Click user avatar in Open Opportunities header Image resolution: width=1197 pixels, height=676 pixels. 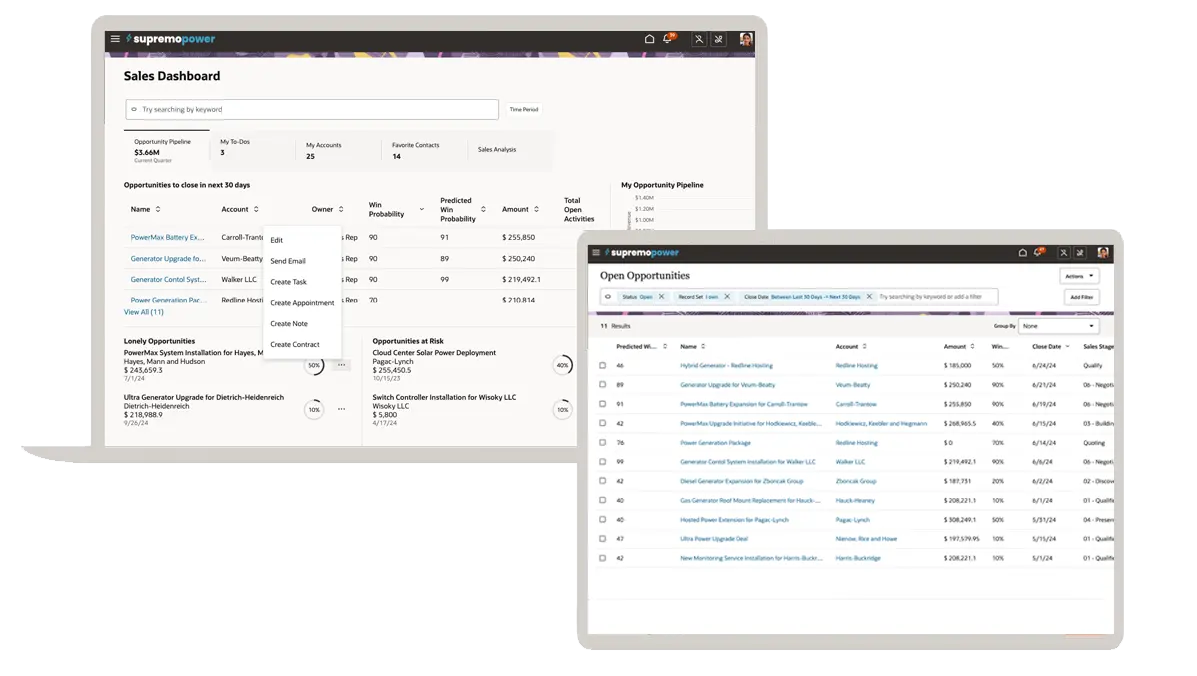1103,253
